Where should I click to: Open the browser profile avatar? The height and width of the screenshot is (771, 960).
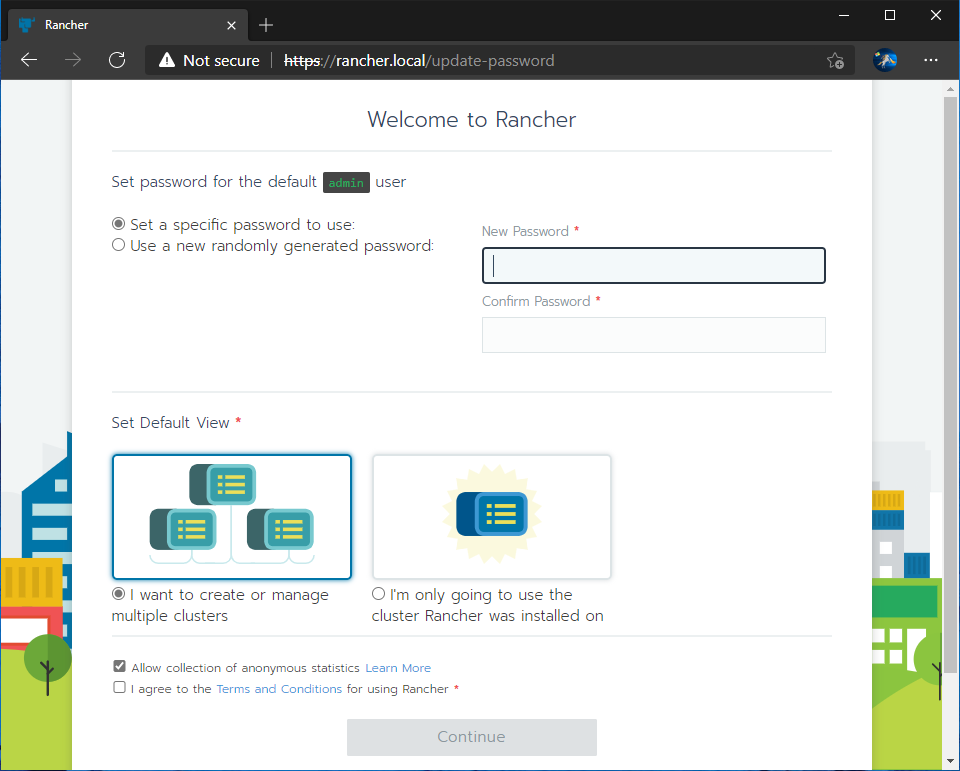point(885,60)
